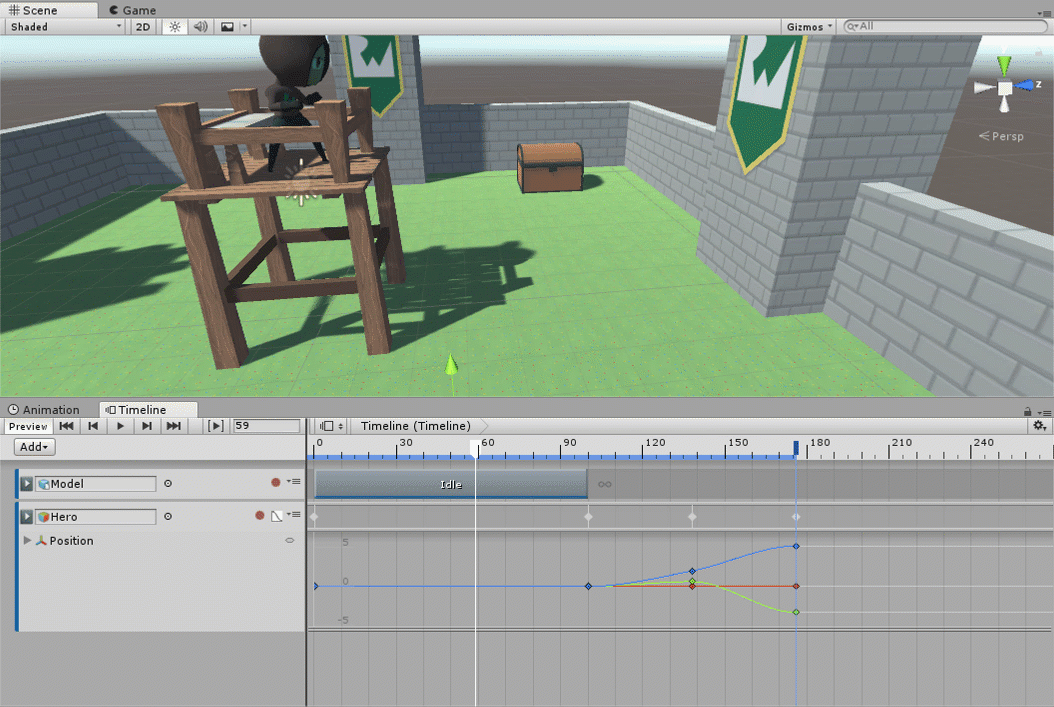Select the Hero track keyframe near frame 100
The height and width of the screenshot is (707, 1054).
click(x=588, y=517)
